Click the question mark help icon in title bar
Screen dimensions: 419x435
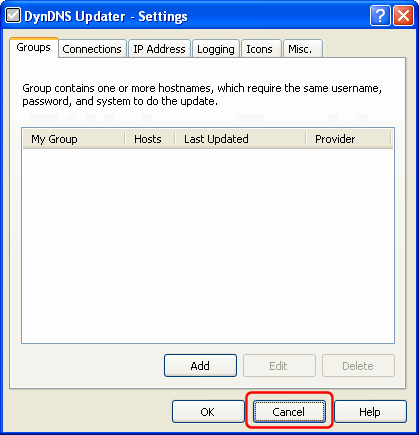click(x=380, y=15)
